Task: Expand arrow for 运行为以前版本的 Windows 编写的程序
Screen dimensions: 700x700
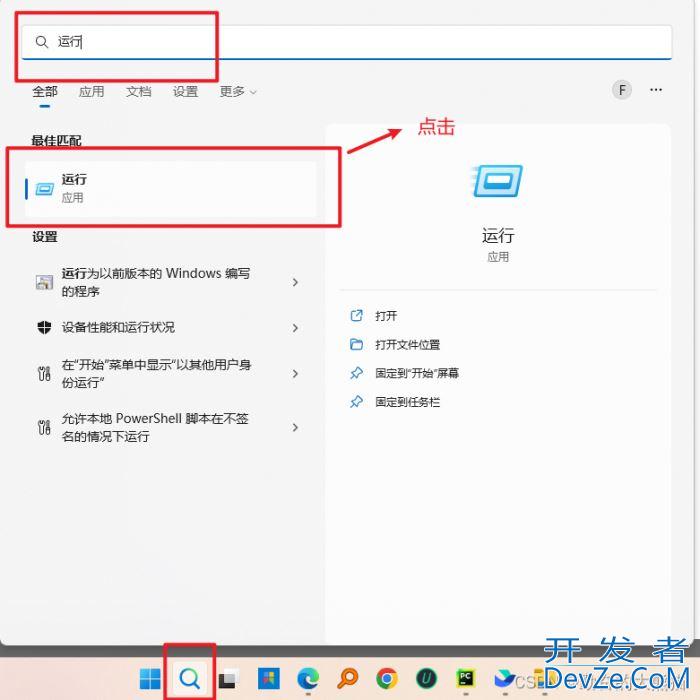Action: (x=295, y=282)
